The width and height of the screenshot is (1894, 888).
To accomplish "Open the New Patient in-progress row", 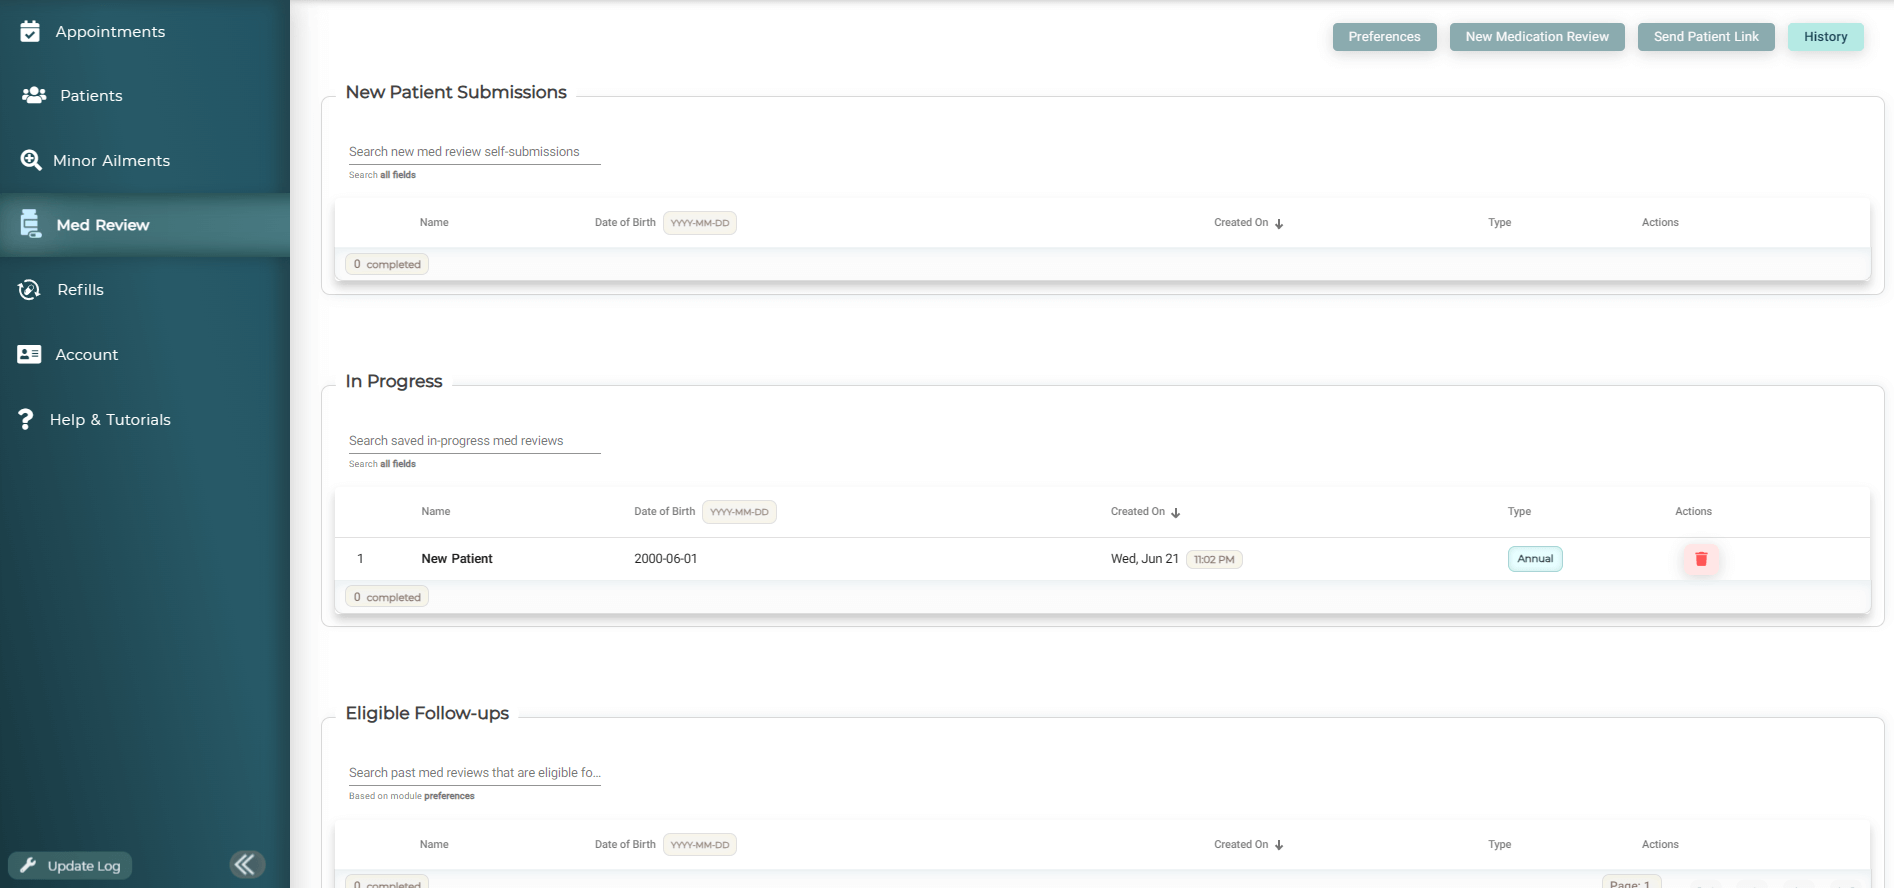I will (x=457, y=559).
